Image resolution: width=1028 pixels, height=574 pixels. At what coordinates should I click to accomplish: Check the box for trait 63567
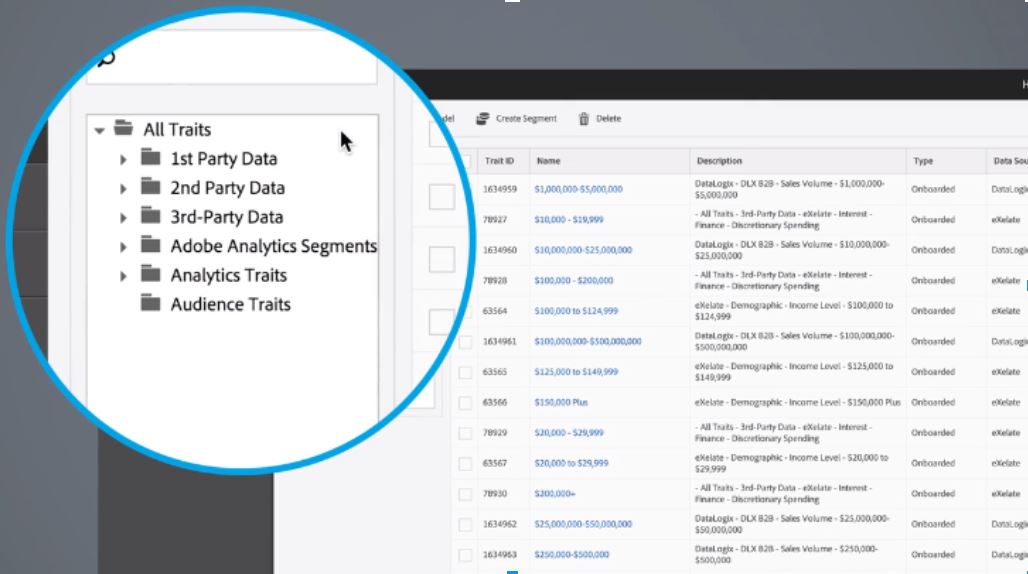465,464
